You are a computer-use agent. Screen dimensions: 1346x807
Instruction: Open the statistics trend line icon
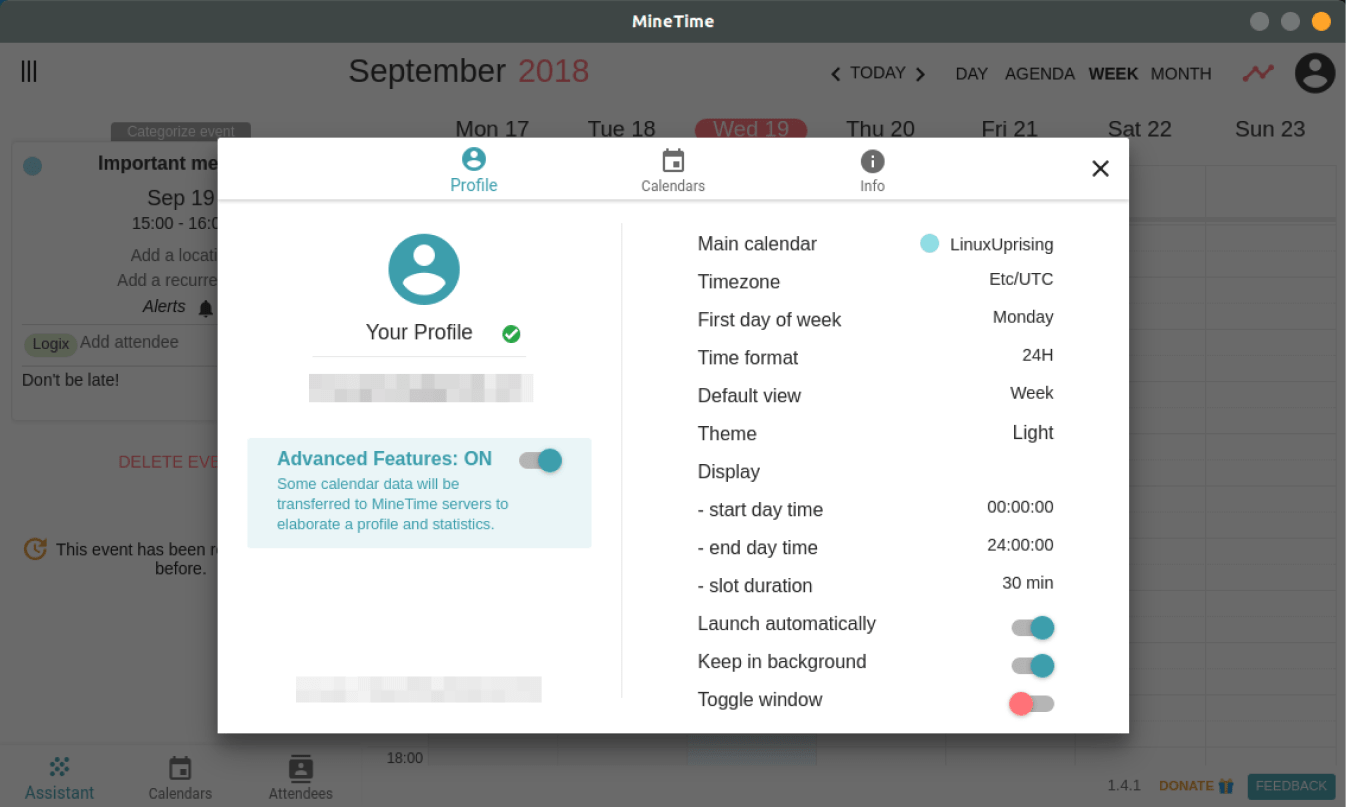click(x=1257, y=73)
